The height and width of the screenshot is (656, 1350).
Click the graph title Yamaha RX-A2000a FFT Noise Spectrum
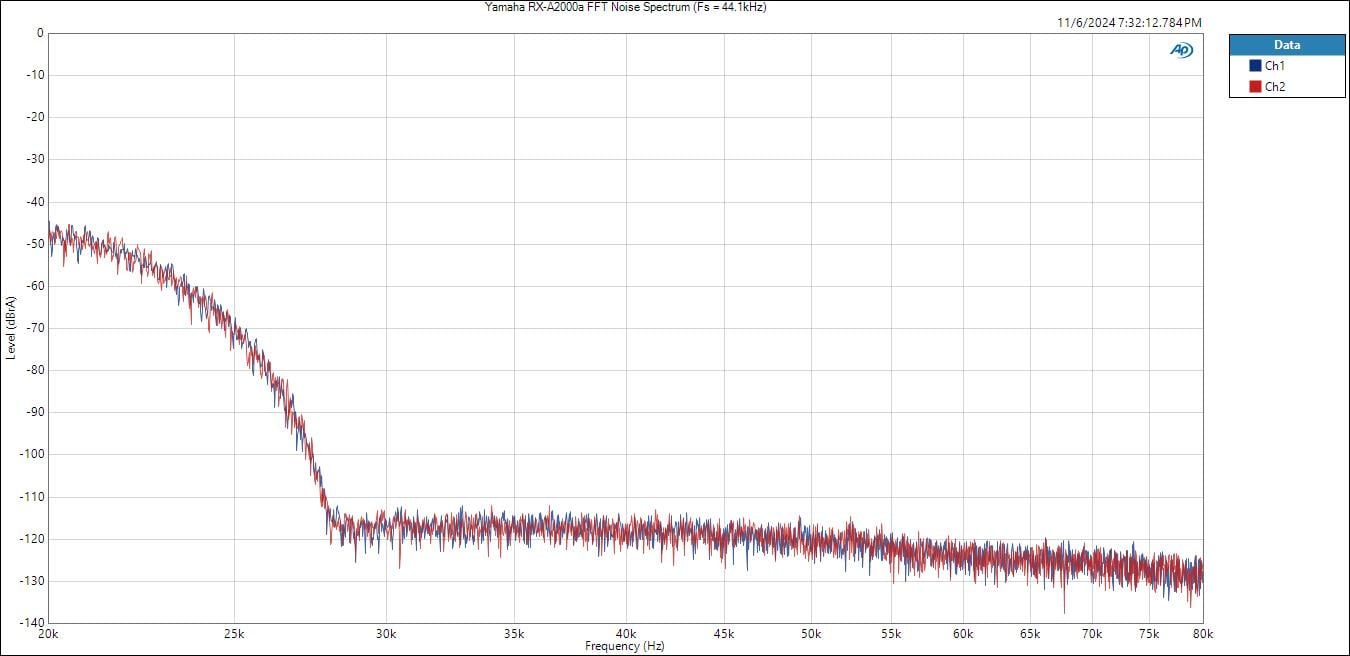pyautogui.click(x=626, y=7)
